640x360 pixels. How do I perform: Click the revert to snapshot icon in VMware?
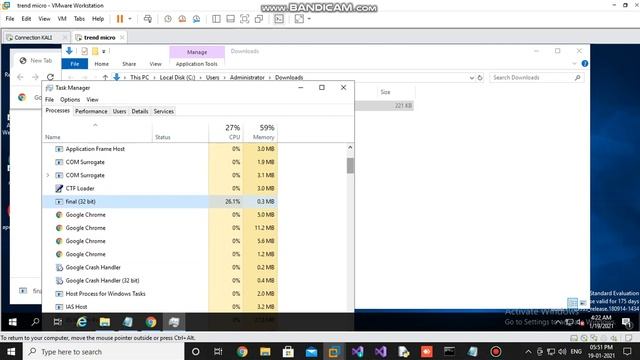pos(182,19)
